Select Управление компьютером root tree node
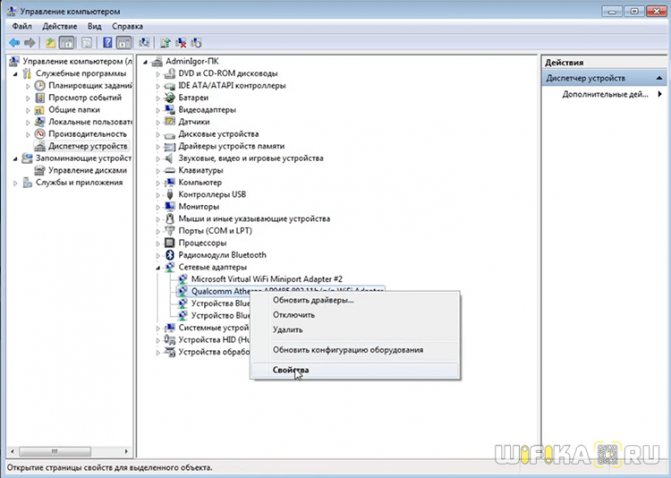Viewport: 671px width, 478px height. pos(77,62)
